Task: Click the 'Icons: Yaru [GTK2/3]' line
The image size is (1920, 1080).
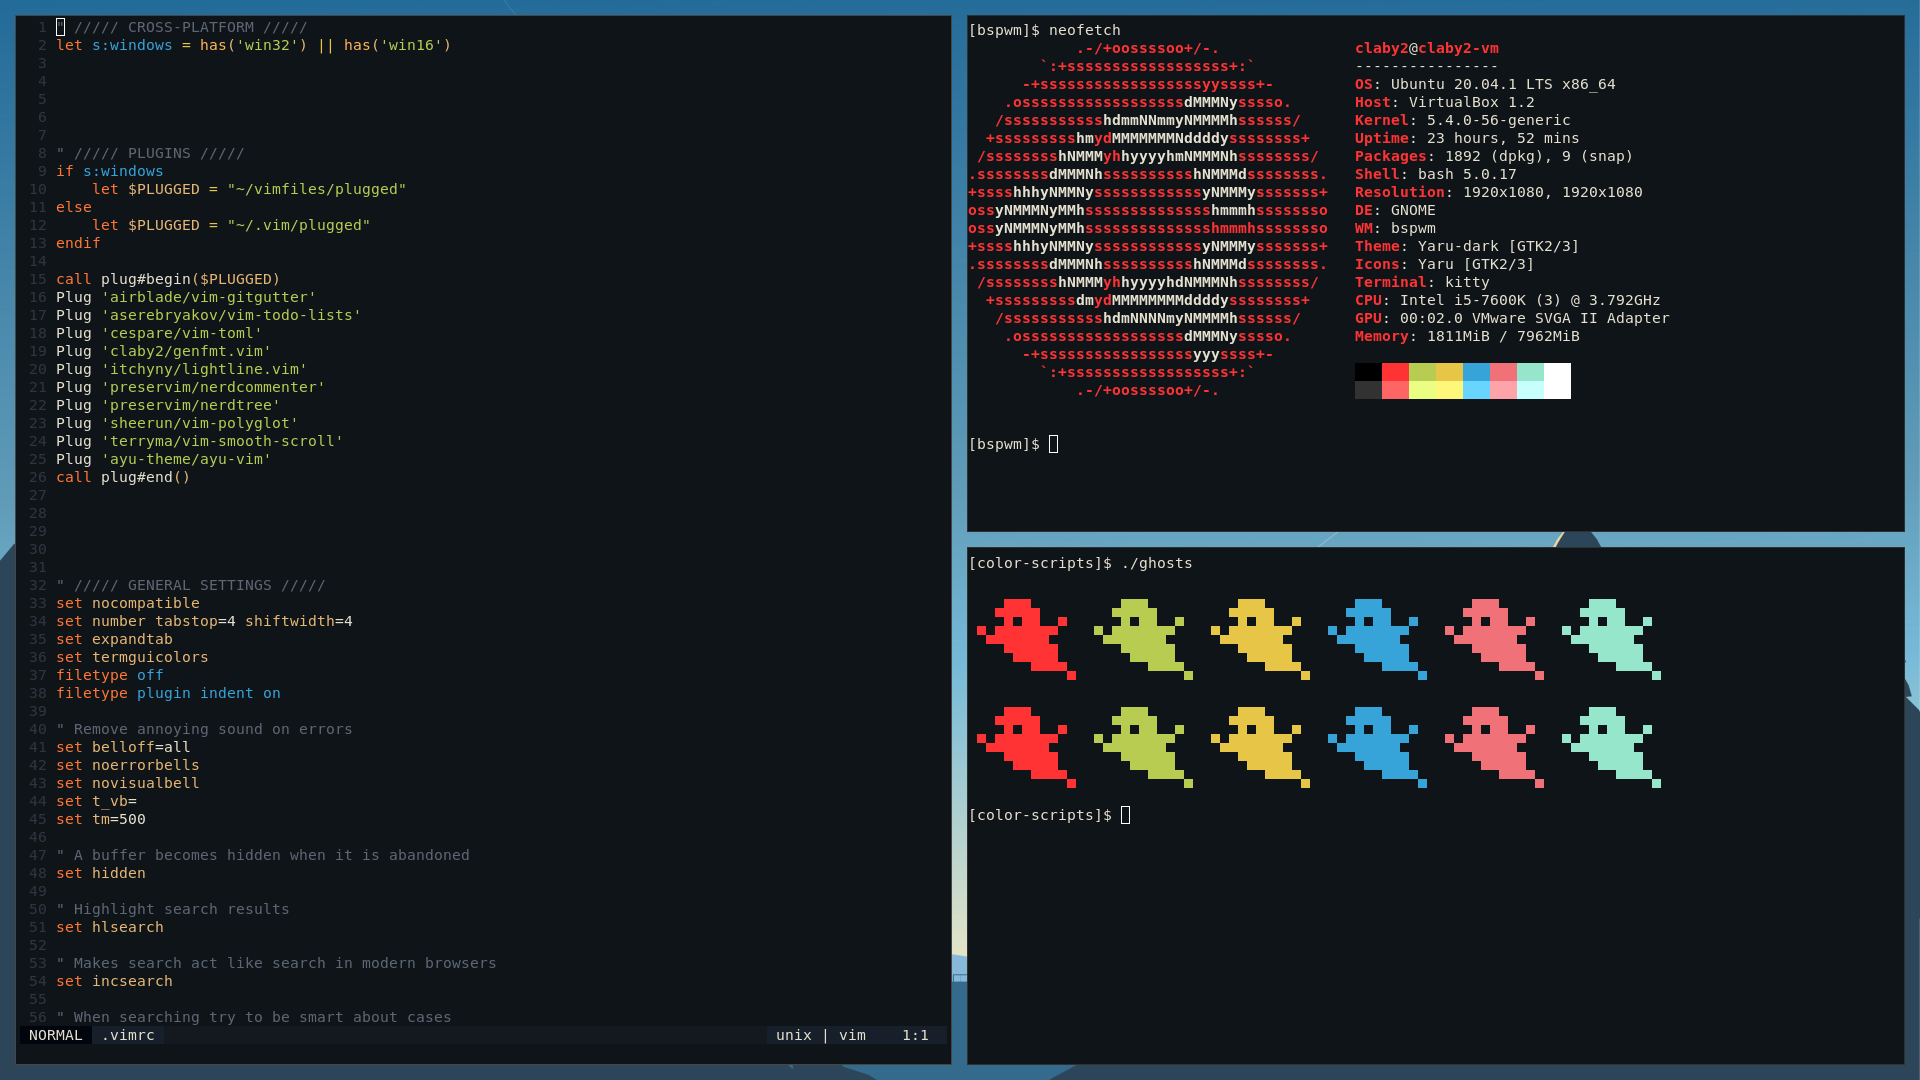Action: click(1444, 264)
